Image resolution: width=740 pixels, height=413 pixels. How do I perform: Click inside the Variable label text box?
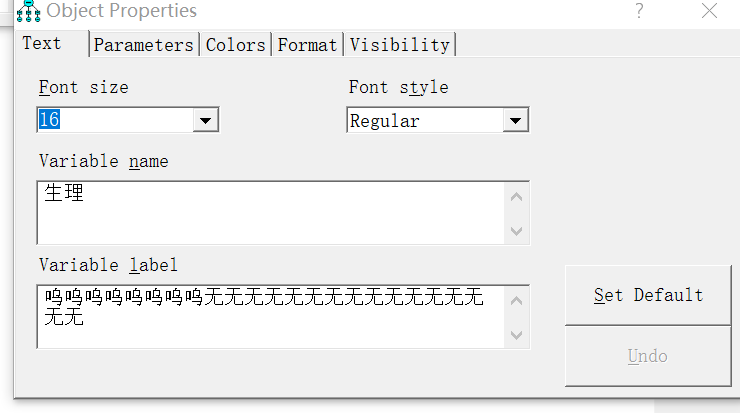coord(270,316)
